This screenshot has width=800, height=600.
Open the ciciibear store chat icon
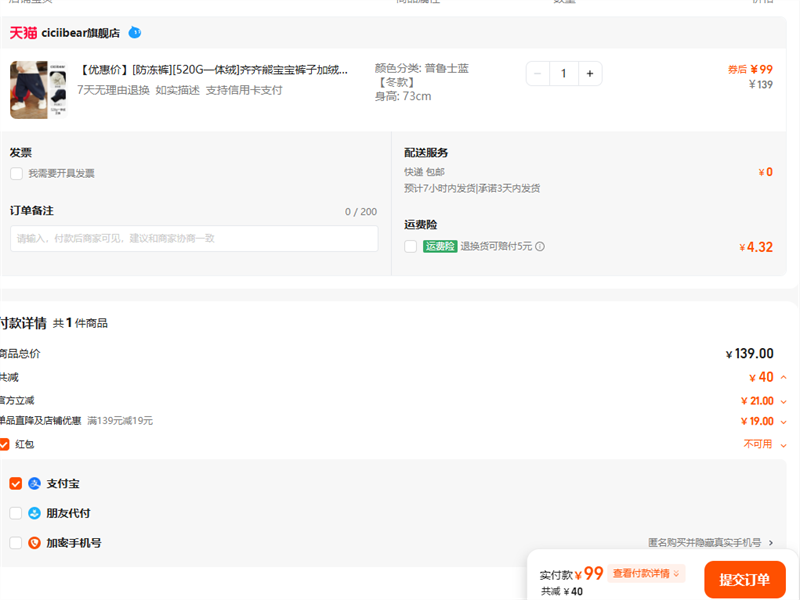tap(135, 33)
